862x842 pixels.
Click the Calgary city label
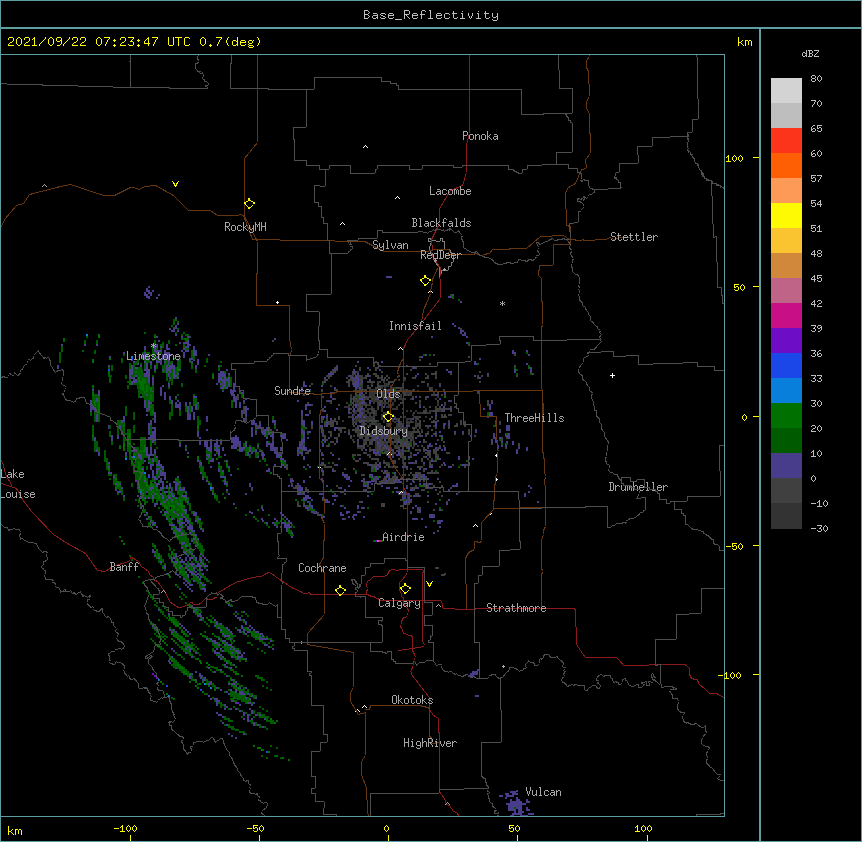[399, 603]
